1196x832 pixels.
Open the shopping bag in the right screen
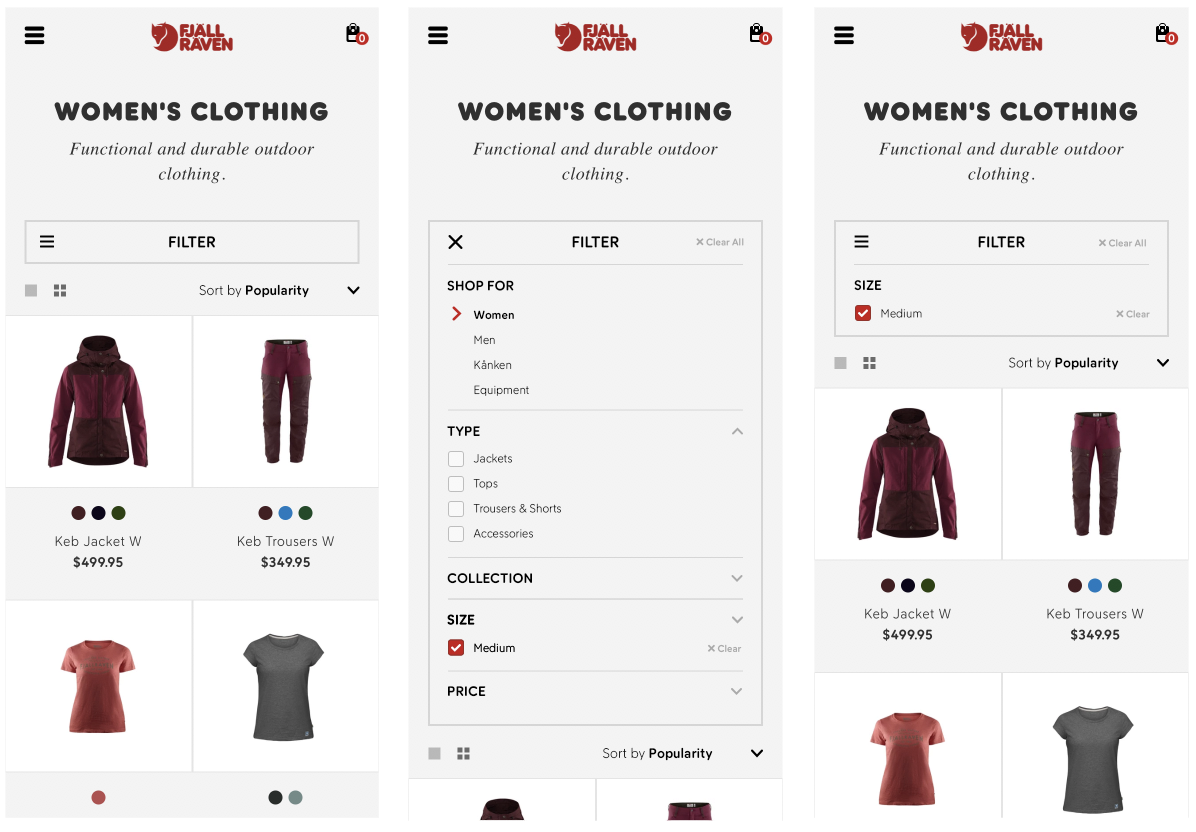pos(1165,34)
